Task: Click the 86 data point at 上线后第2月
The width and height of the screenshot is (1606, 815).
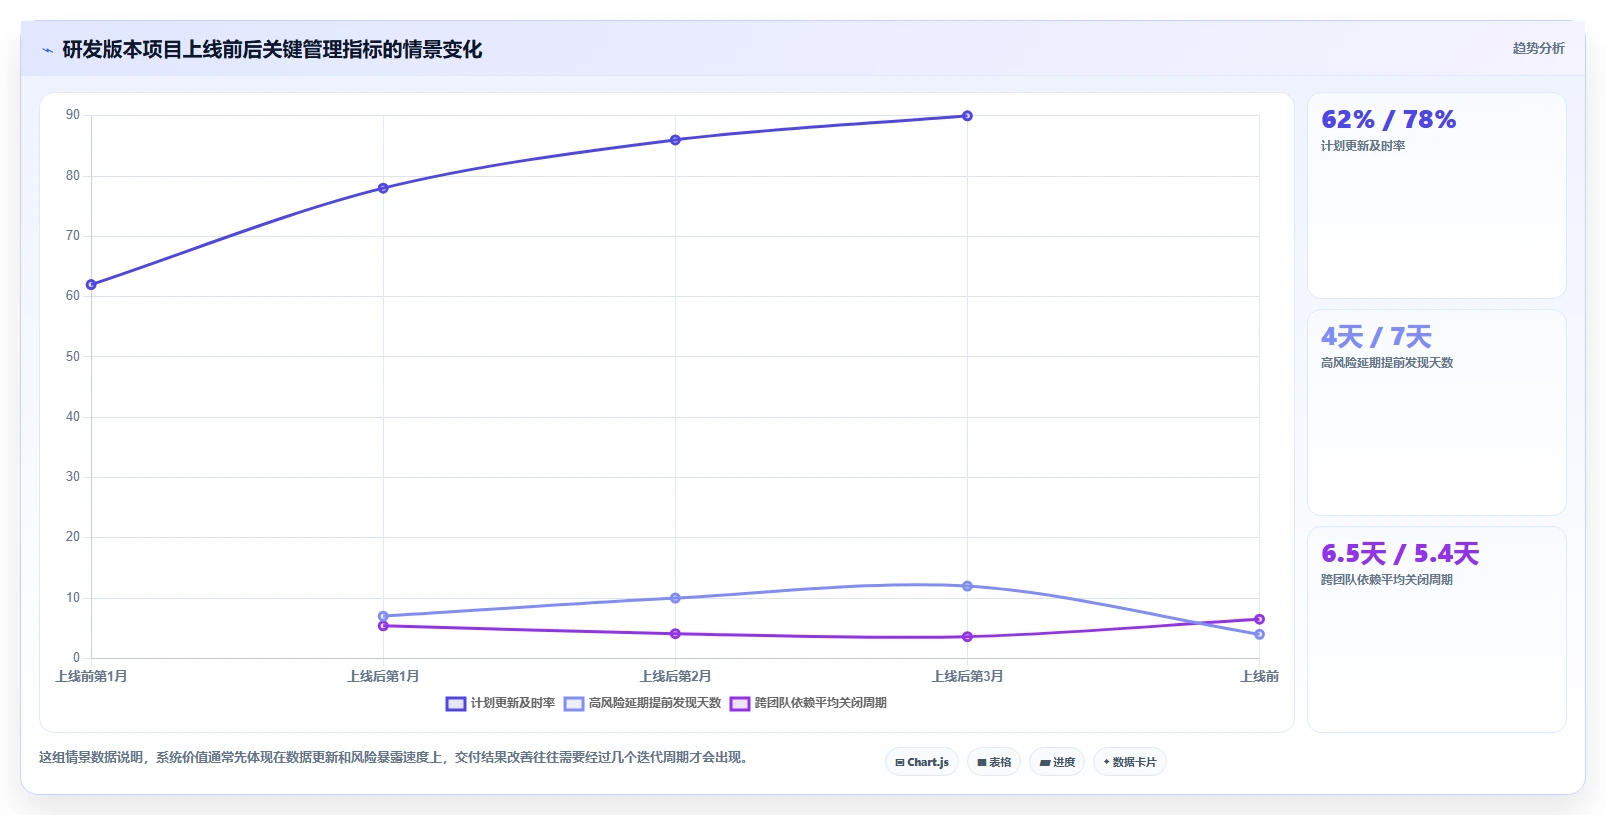Action: (x=675, y=140)
